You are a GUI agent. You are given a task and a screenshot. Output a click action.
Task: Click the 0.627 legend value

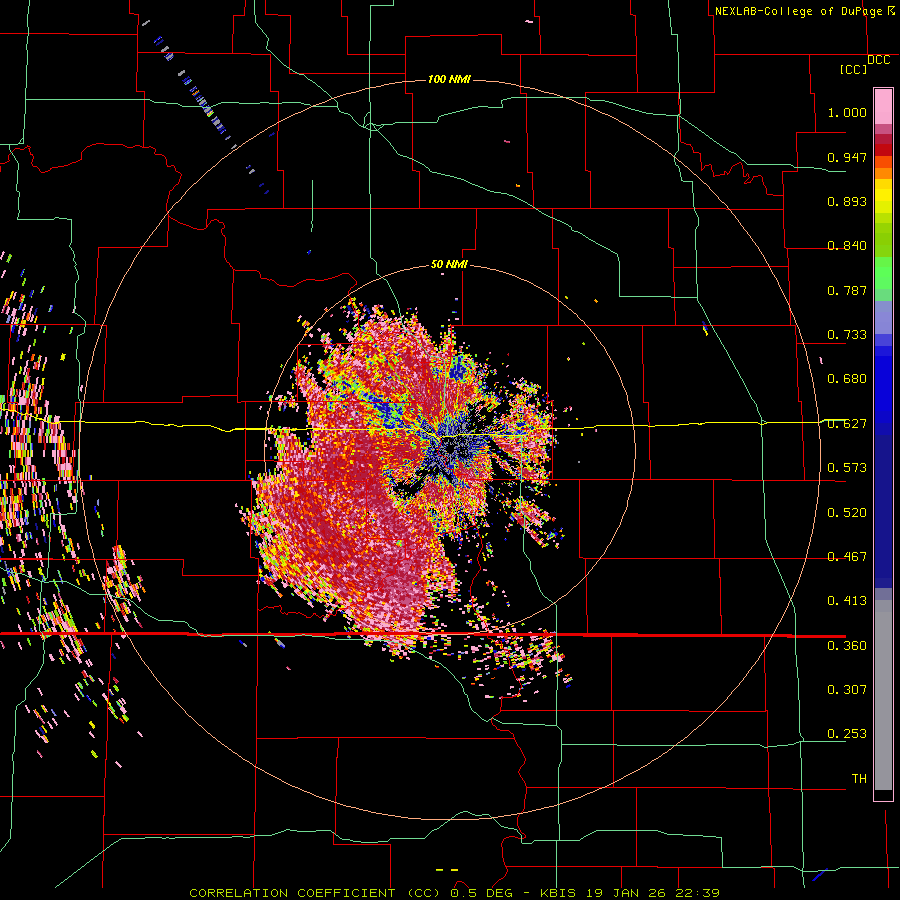pos(847,424)
